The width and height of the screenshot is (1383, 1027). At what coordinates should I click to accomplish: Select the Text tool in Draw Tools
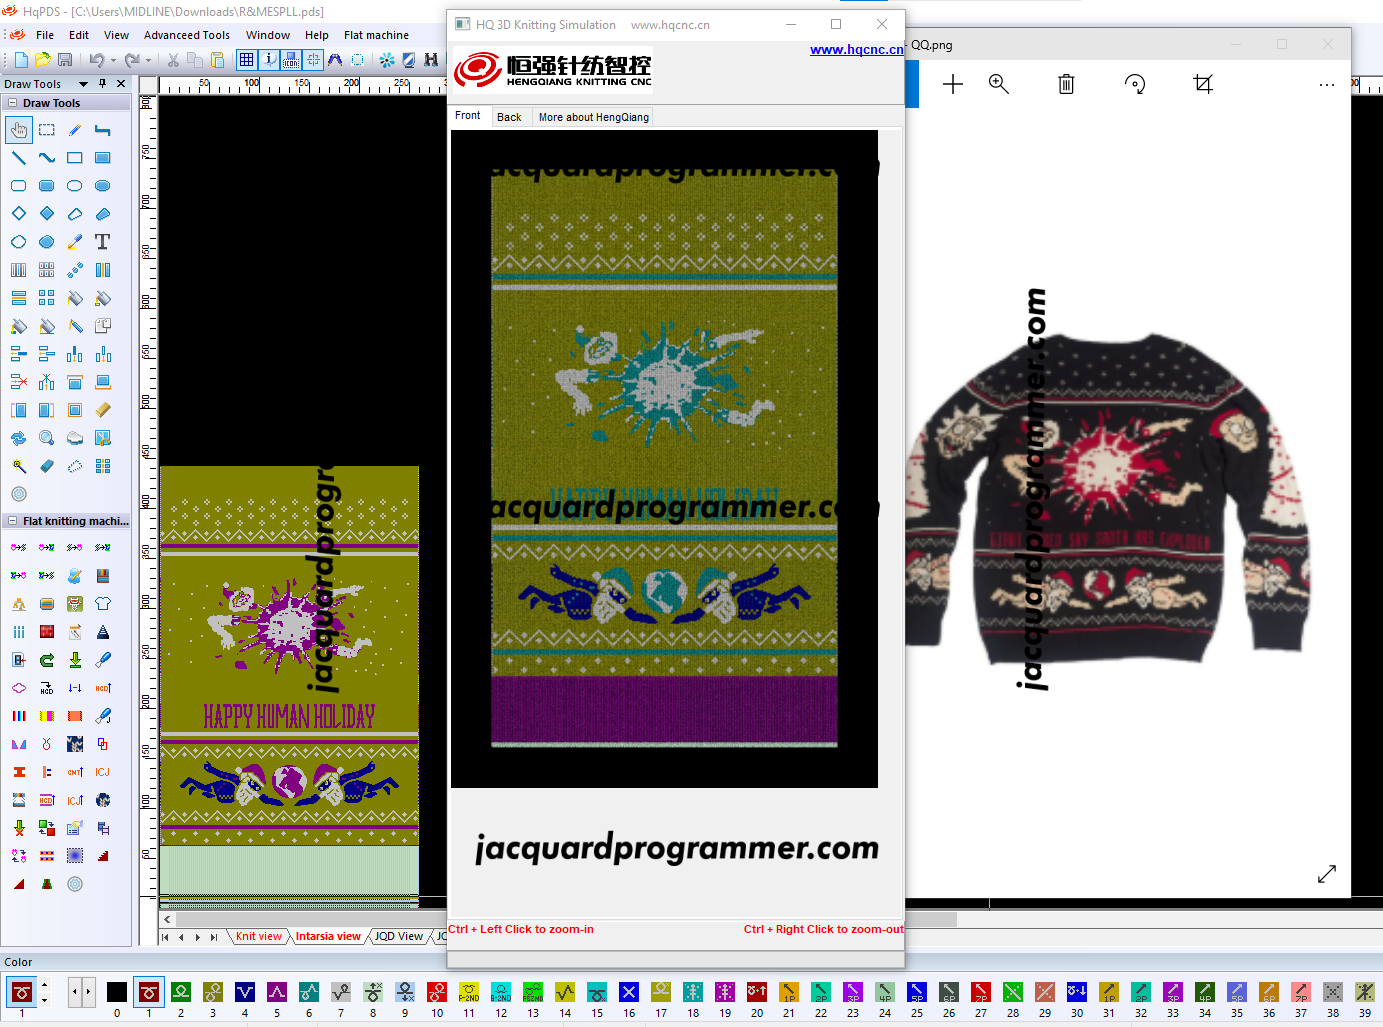pos(102,242)
